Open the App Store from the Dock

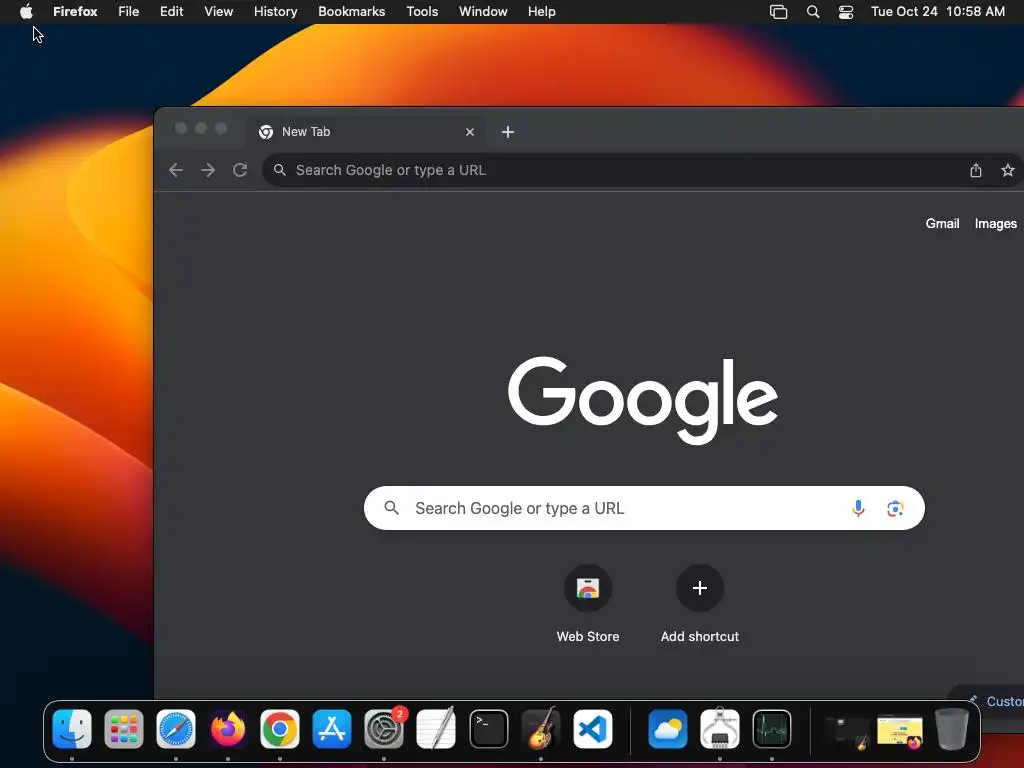coord(332,729)
